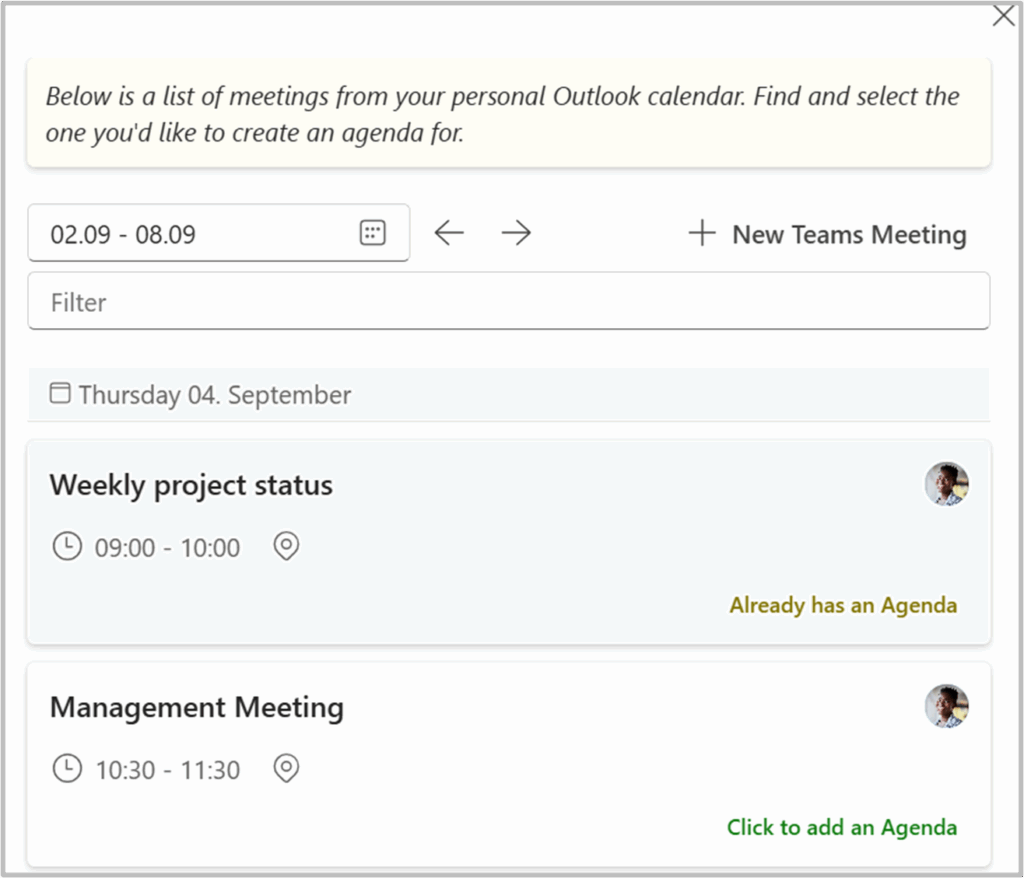Open the existing agenda via Already has an Agenda
Viewport: 1024px width, 878px height.
coord(843,605)
